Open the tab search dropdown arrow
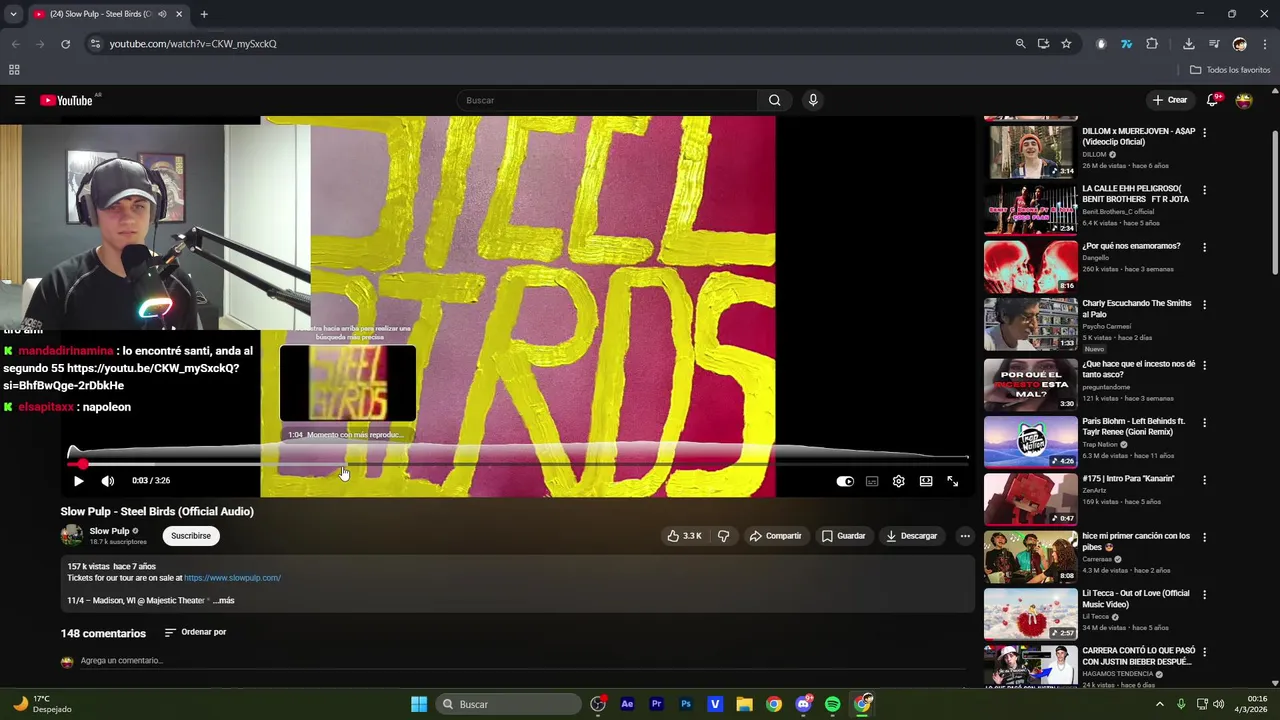This screenshot has height=720, width=1280. 13,14
